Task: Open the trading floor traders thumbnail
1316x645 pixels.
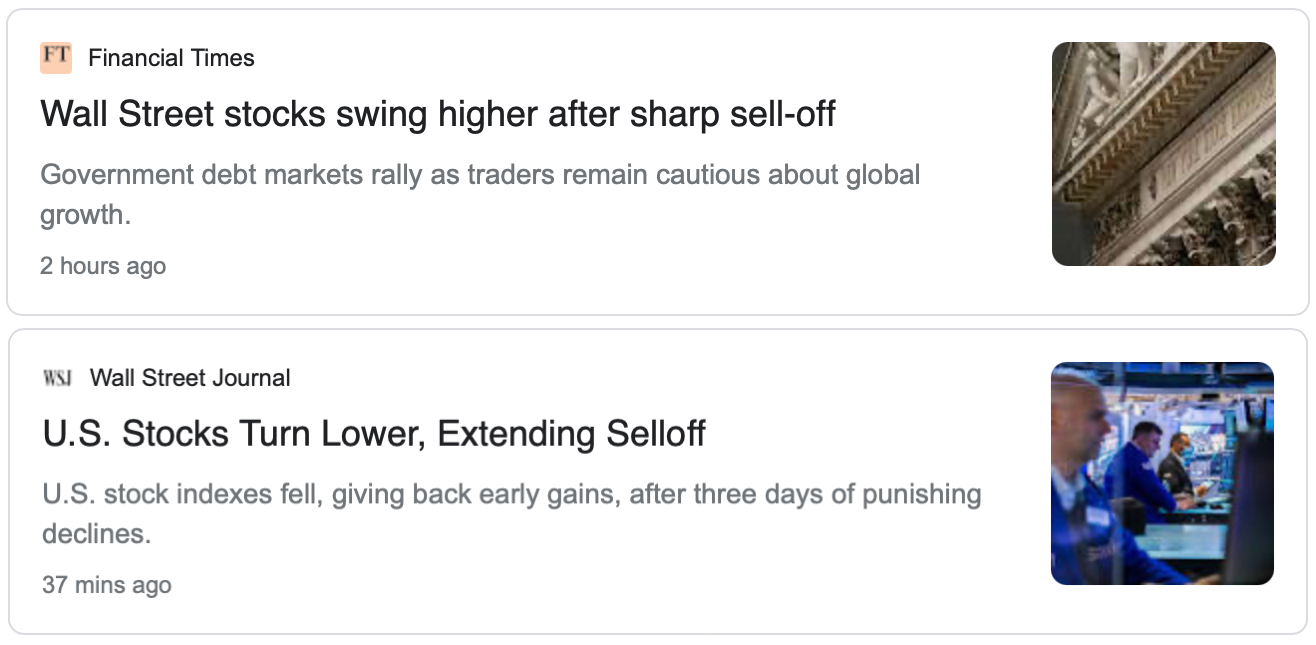Action: point(1162,473)
